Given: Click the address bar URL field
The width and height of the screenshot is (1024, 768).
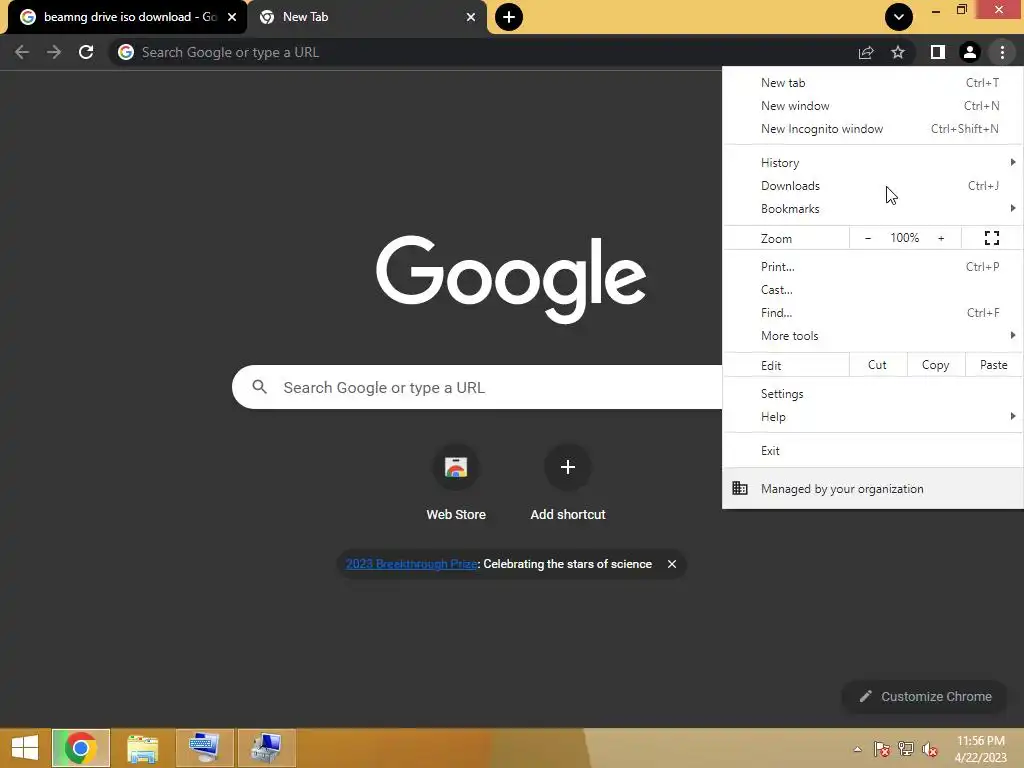Looking at the screenshot, I should coord(483,52).
